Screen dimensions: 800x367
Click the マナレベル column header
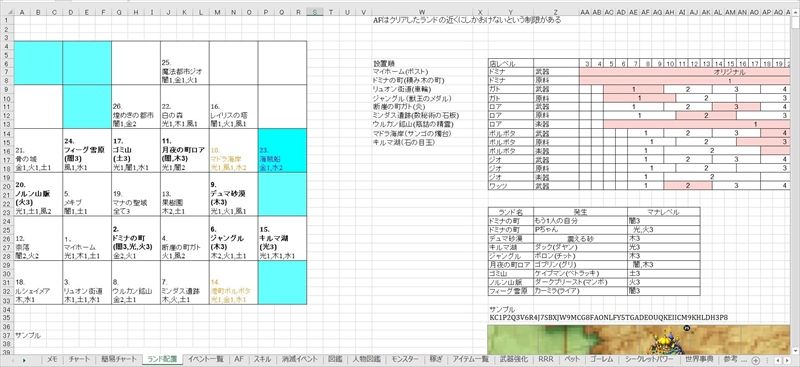(664, 211)
